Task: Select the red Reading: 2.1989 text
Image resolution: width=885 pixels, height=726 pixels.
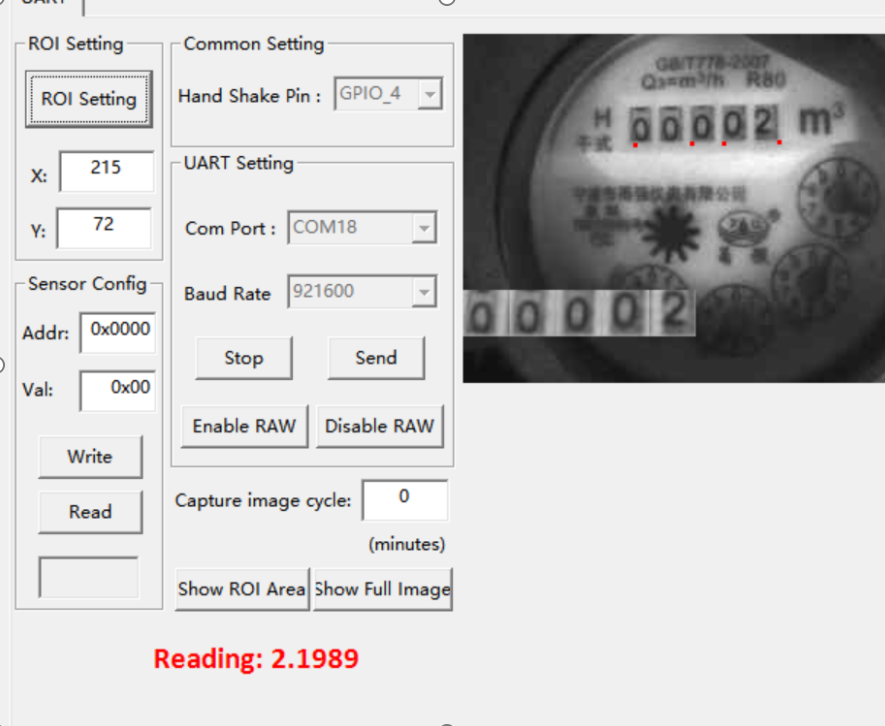Action: tap(256, 659)
